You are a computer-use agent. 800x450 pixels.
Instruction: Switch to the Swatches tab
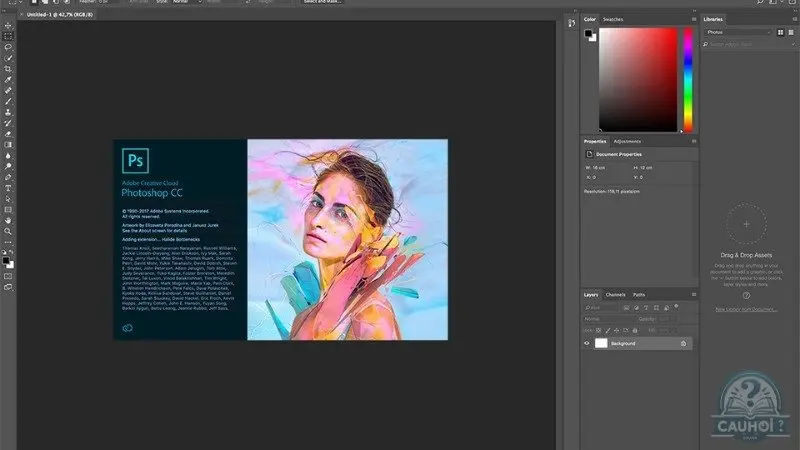[613, 19]
